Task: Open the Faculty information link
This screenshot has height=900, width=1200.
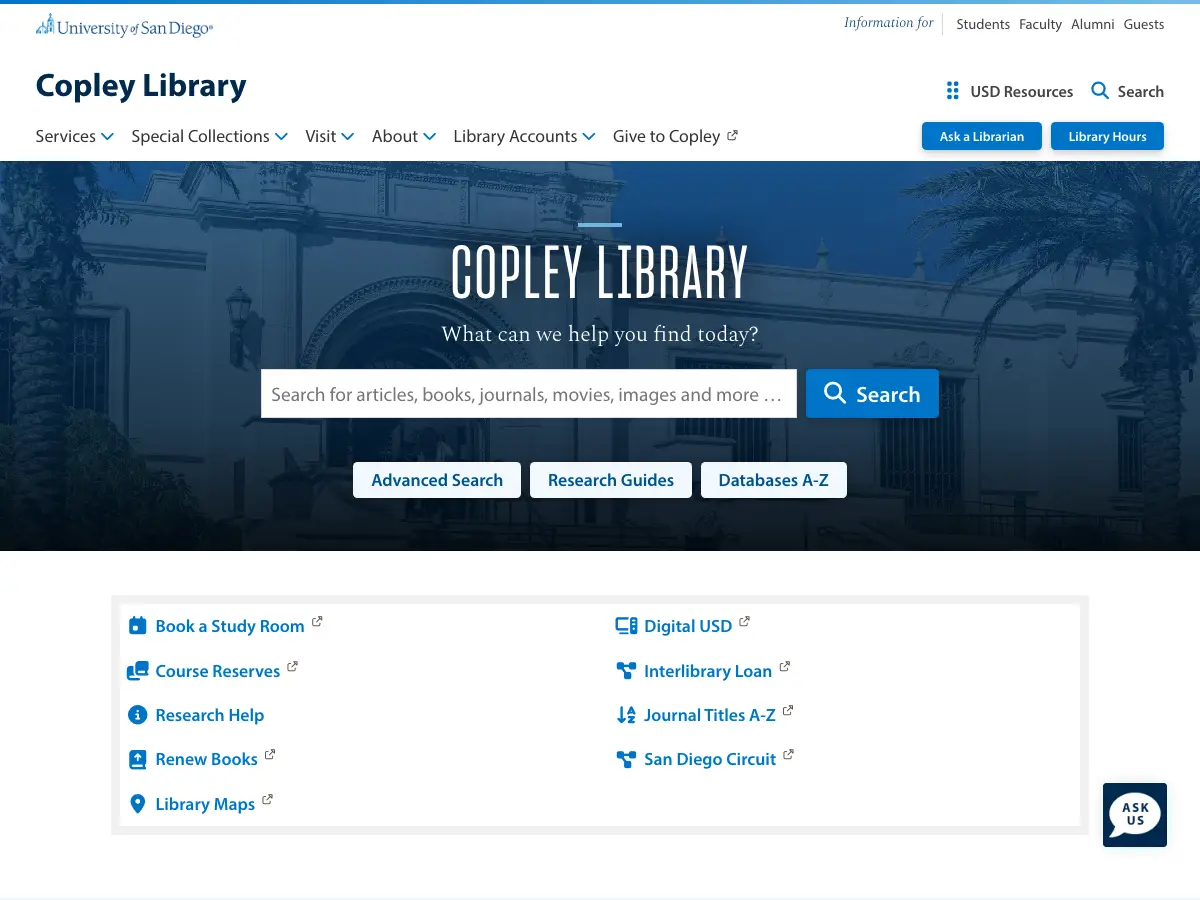Action: coord(1040,24)
